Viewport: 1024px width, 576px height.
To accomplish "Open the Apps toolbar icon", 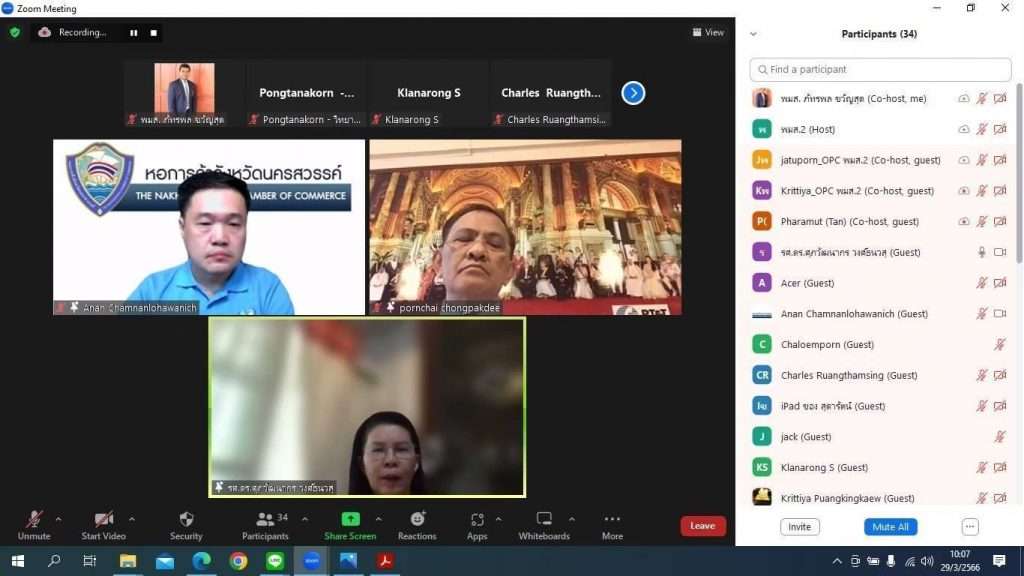I will pos(477,525).
